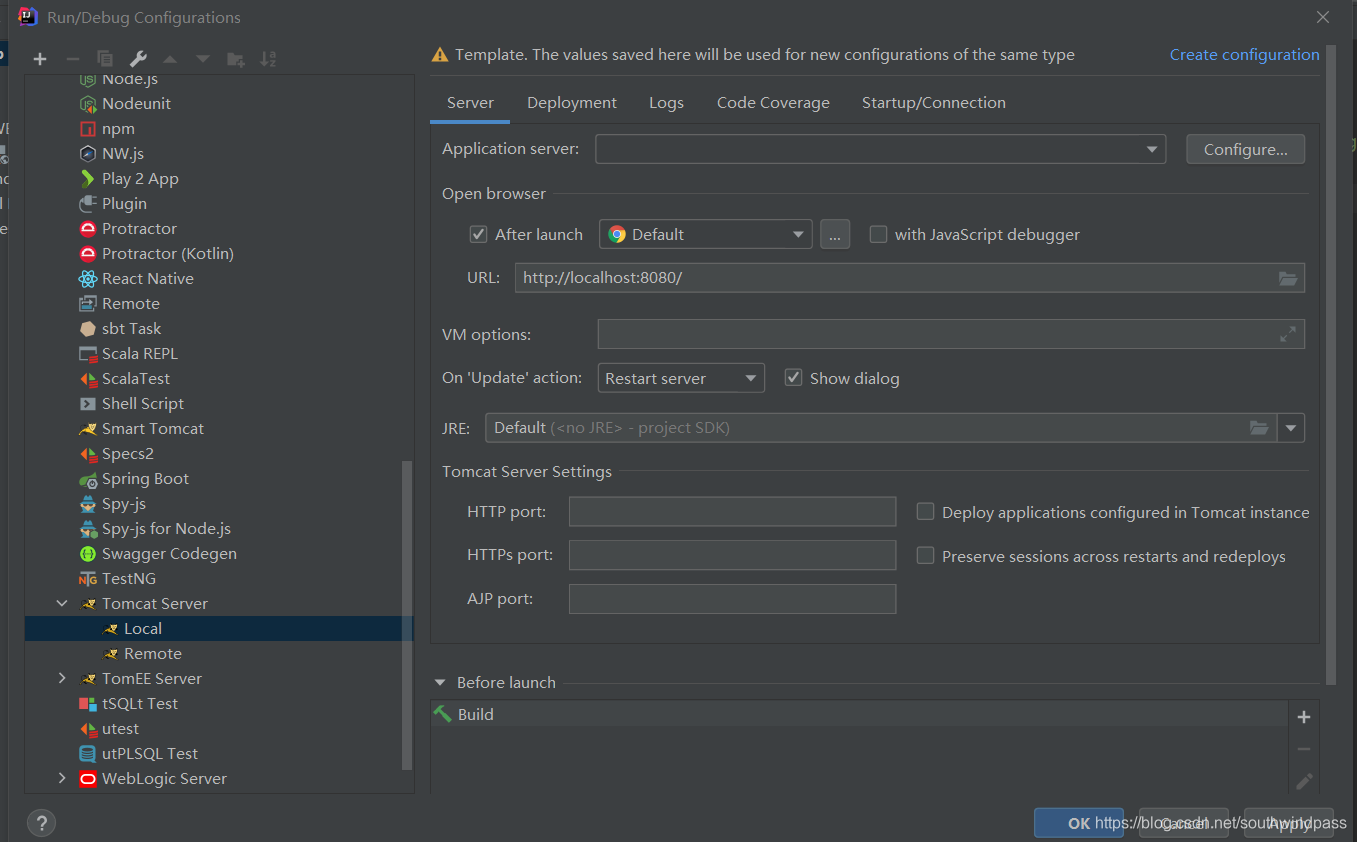Image resolution: width=1357 pixels, height=842 pixels.
Task: Collapse the Tomcat Server tree node
Action: click(62, 603)
